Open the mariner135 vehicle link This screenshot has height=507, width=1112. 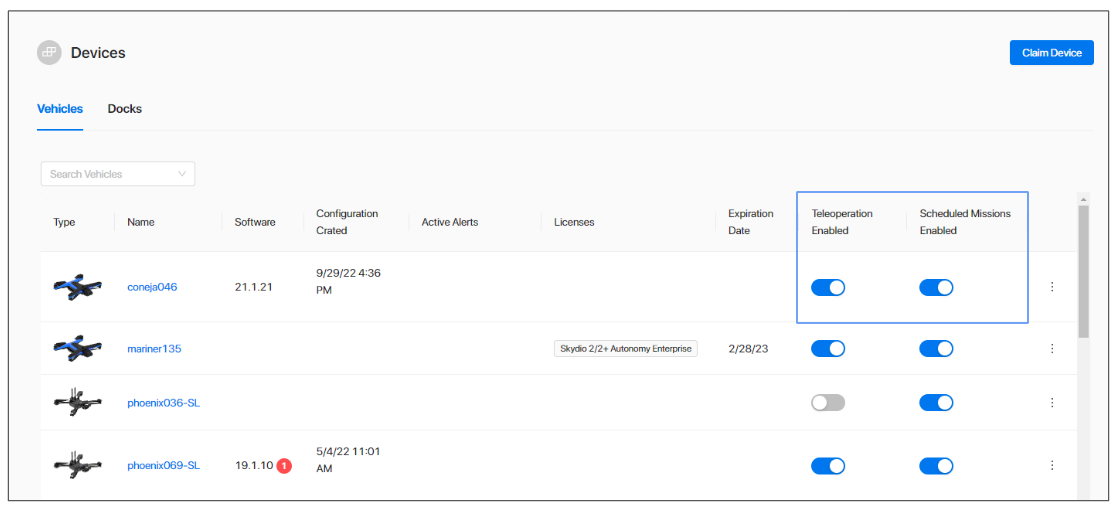pyautogui.click(x=155, y=348)
